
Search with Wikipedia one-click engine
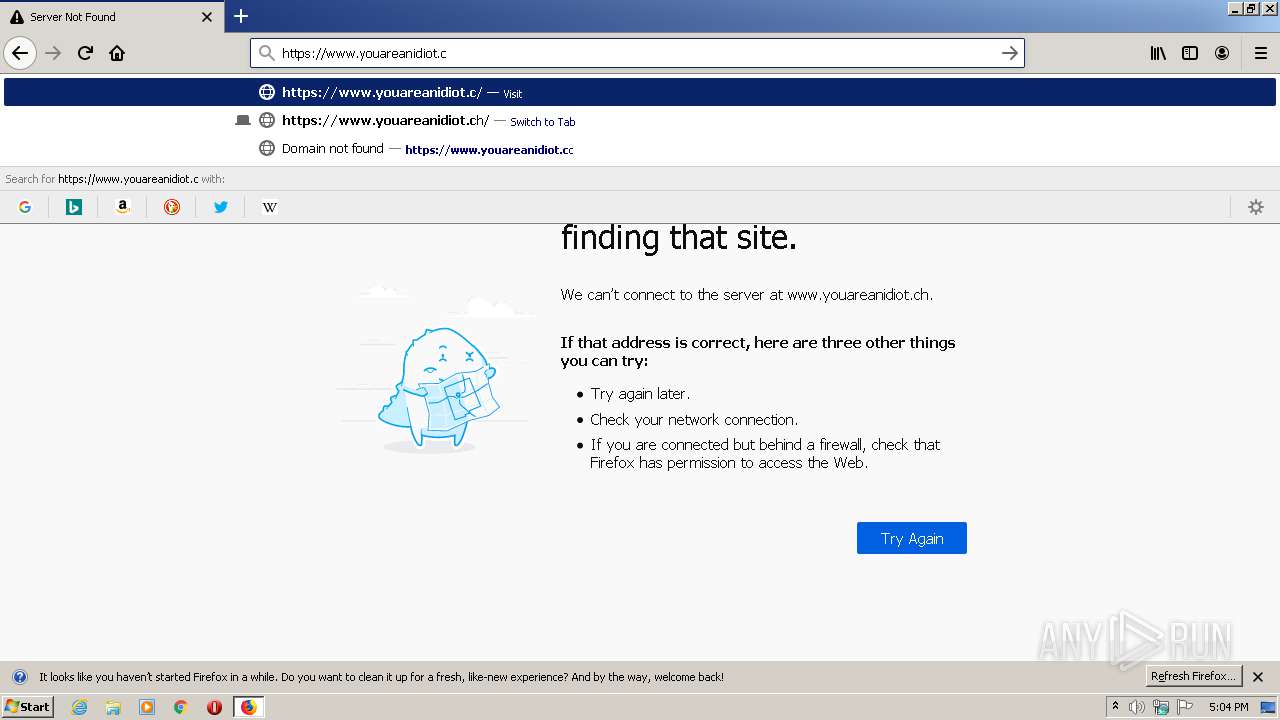point(270,207)
